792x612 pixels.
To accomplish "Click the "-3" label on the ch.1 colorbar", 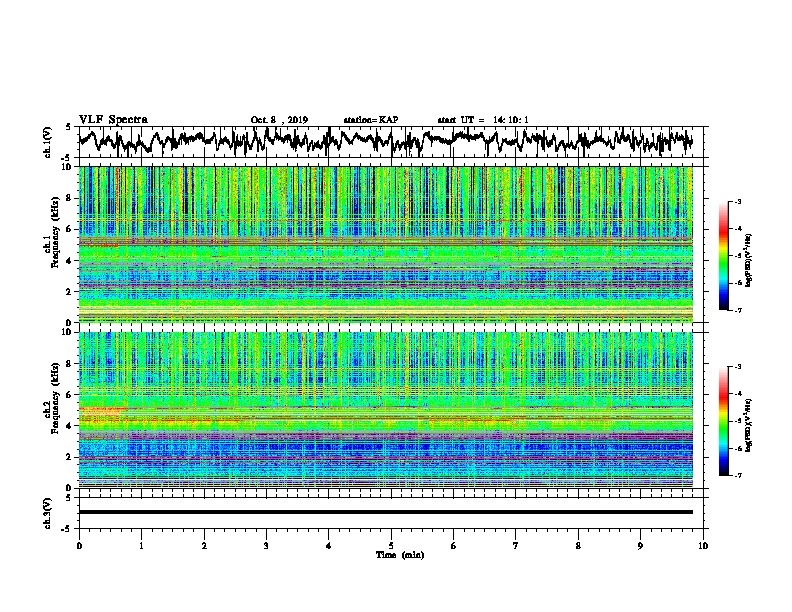I will click(738, 201).
